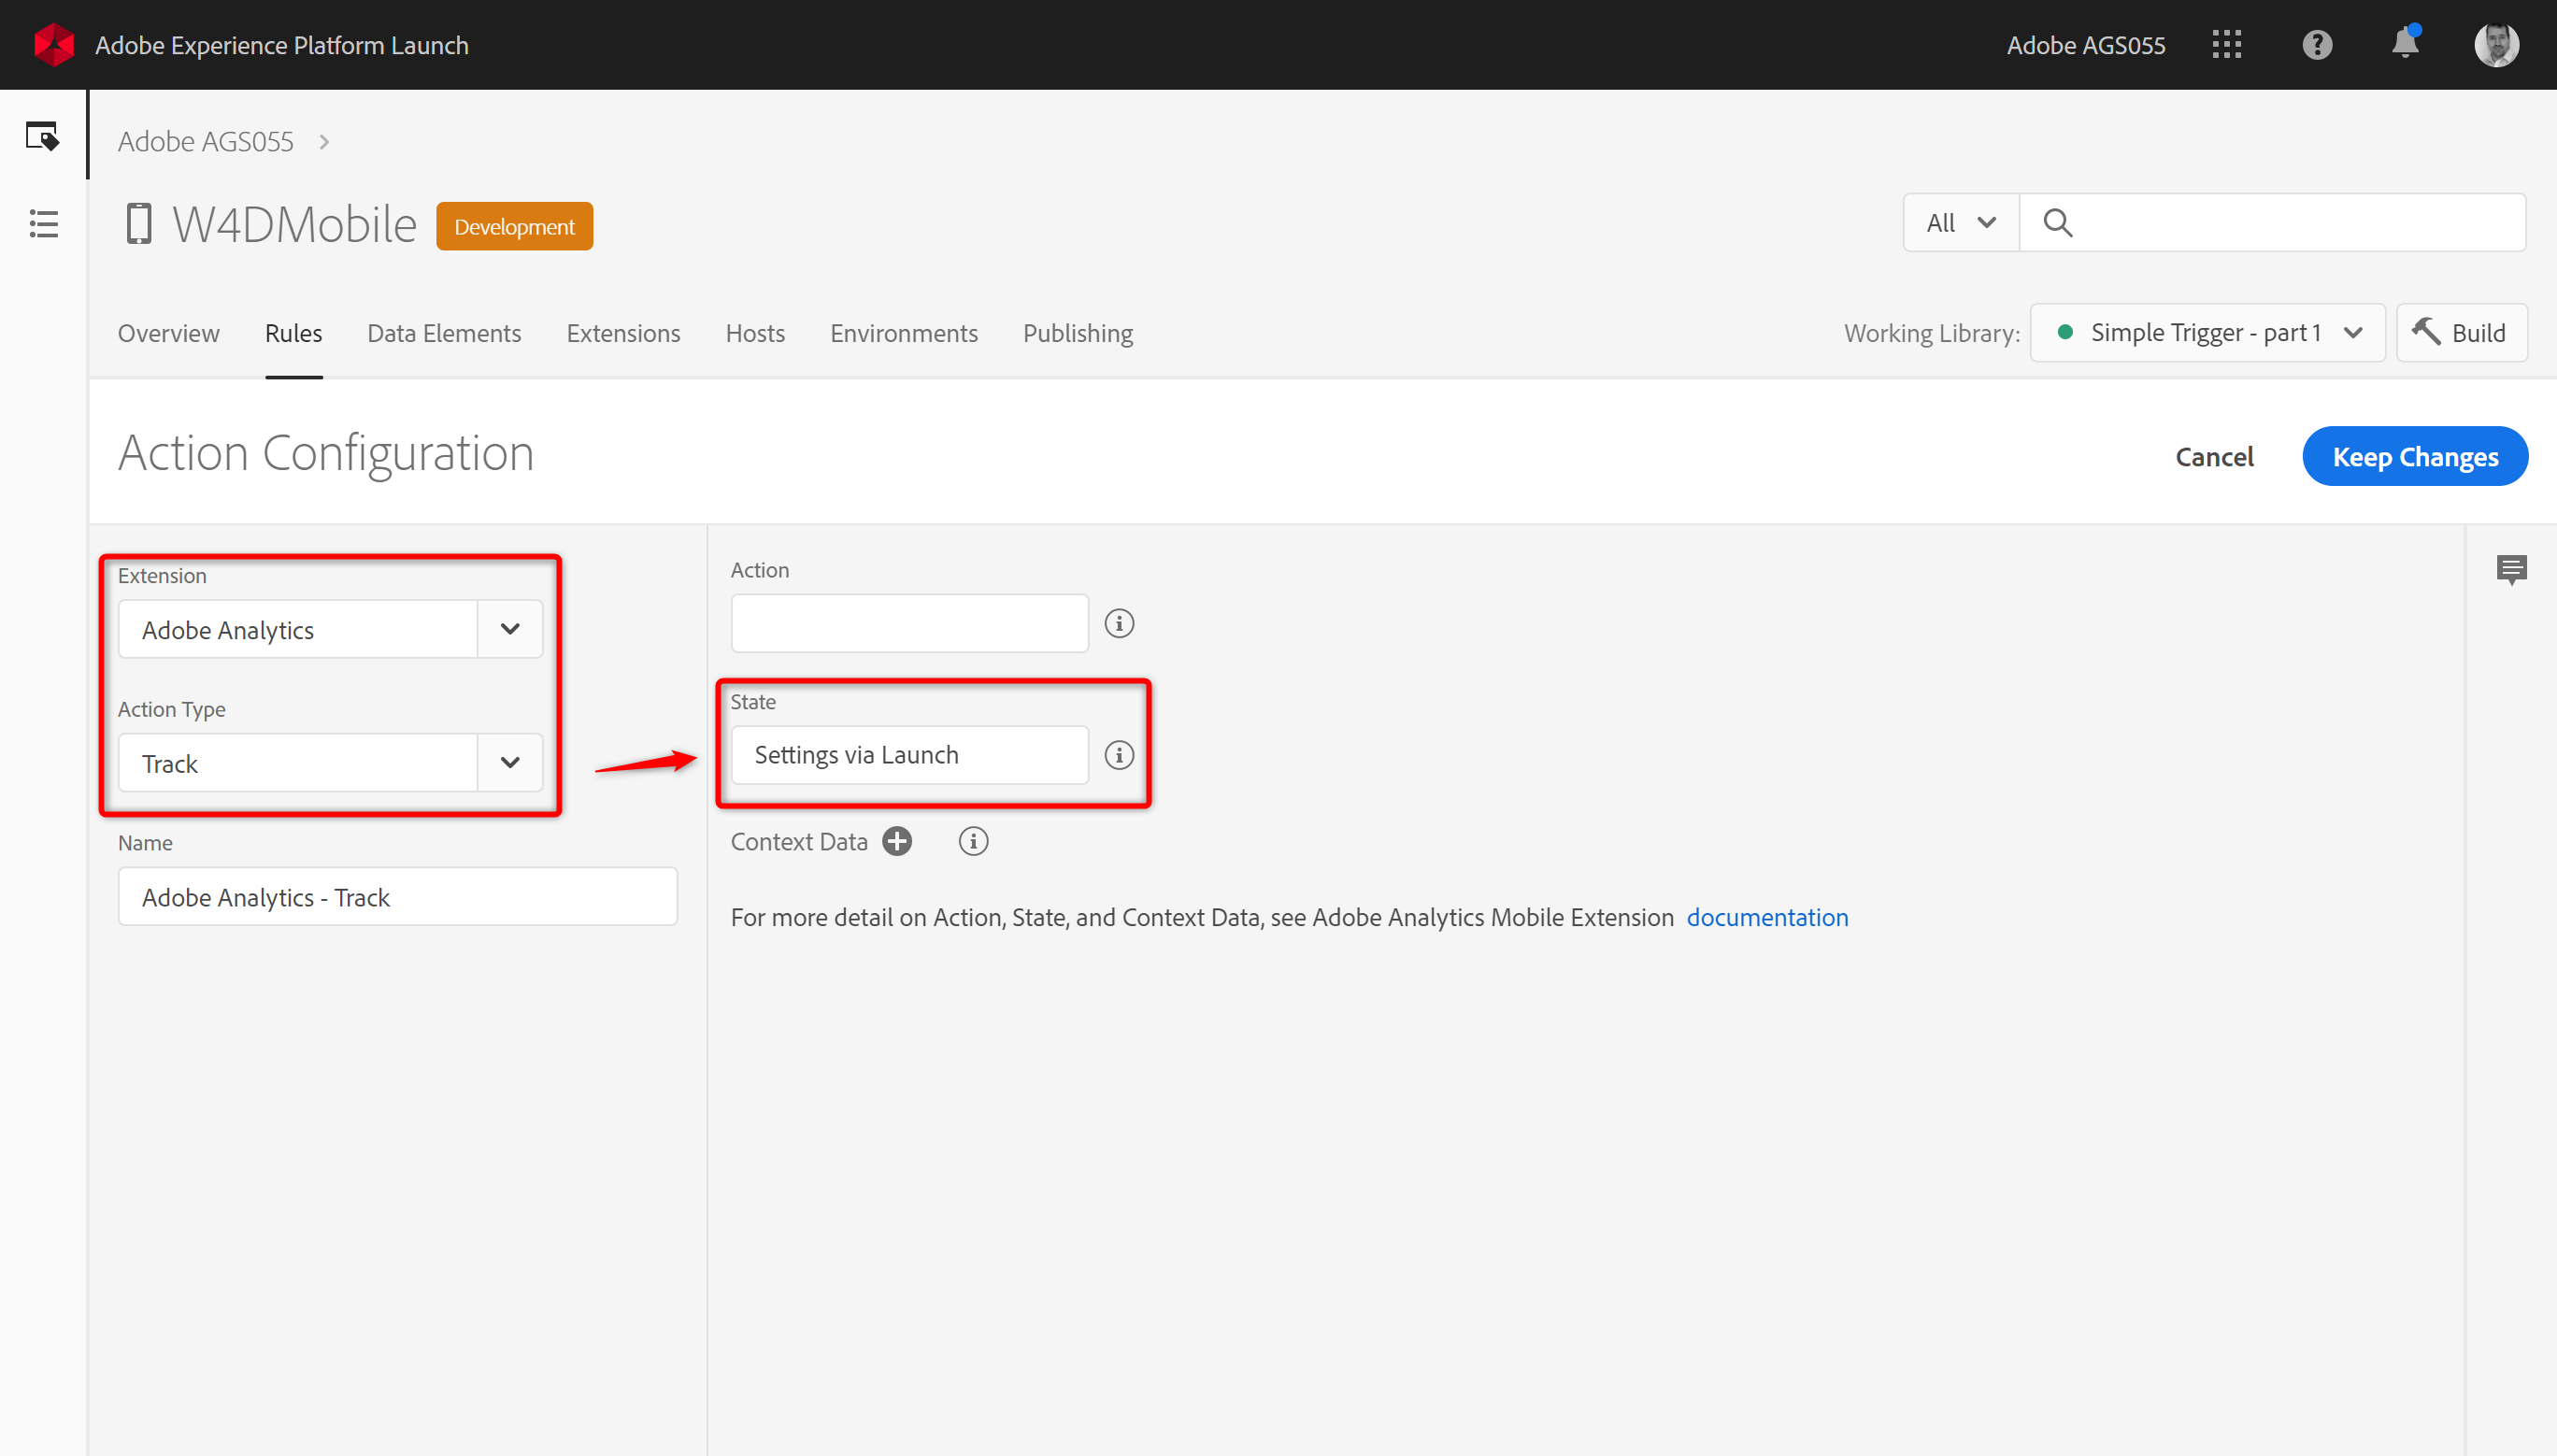Open notifications bell icon
This screenshot has height=1456, width=2557.
pyautogui.click(x=2404, y=45)
